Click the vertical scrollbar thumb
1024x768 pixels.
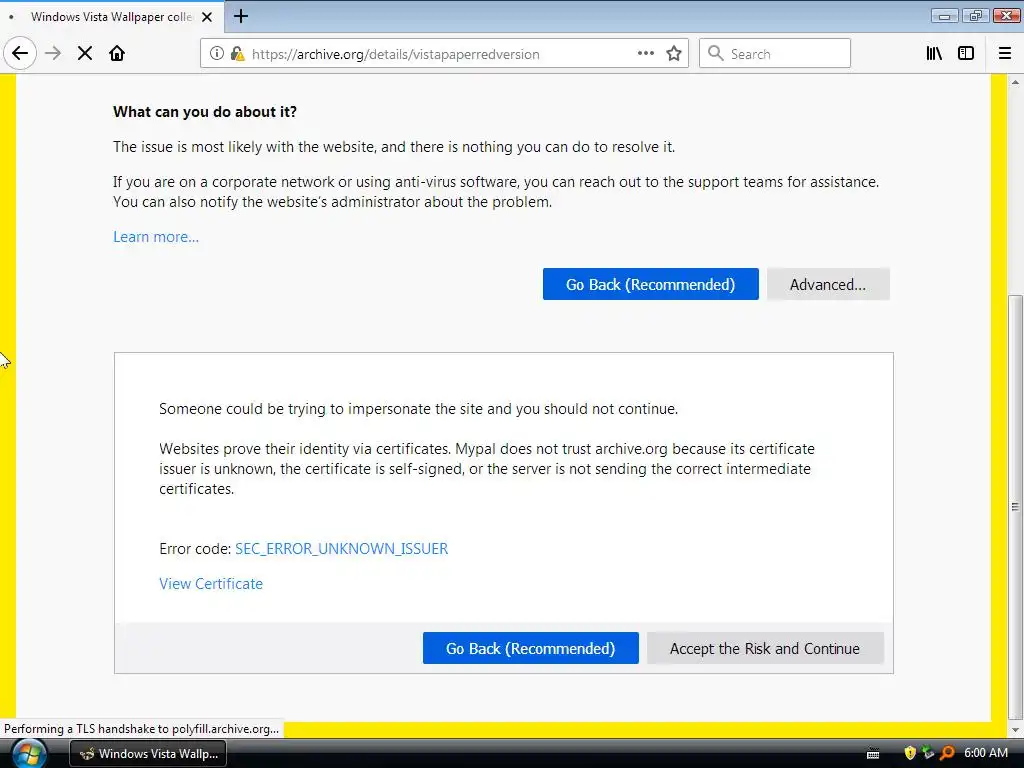point(1015,506)
